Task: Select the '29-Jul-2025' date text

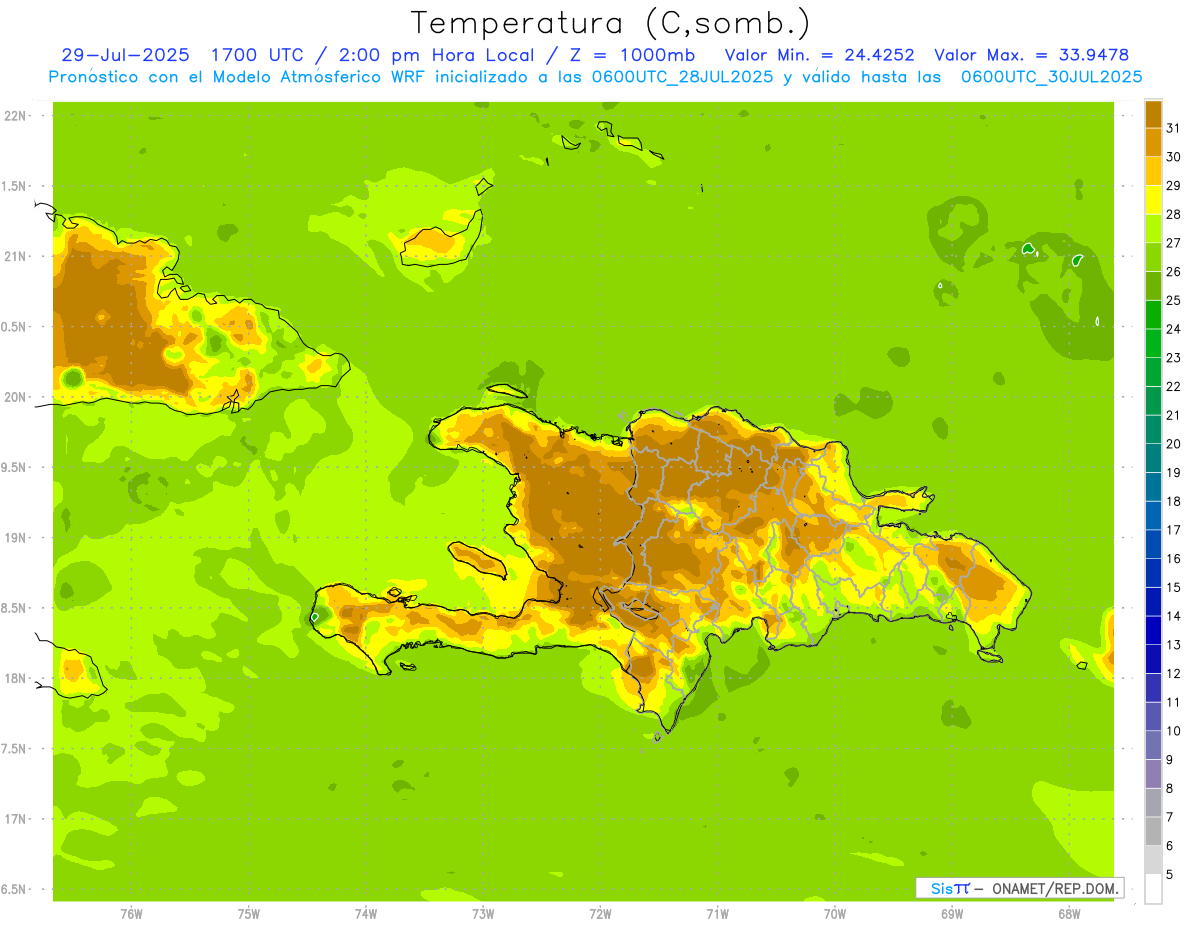Action: [125, 55]
